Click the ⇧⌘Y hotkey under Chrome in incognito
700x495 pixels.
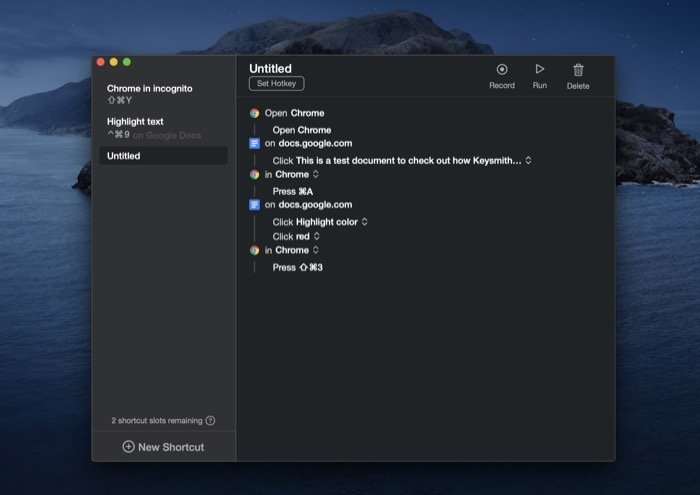pyautogui.click(x=119, y=100)
